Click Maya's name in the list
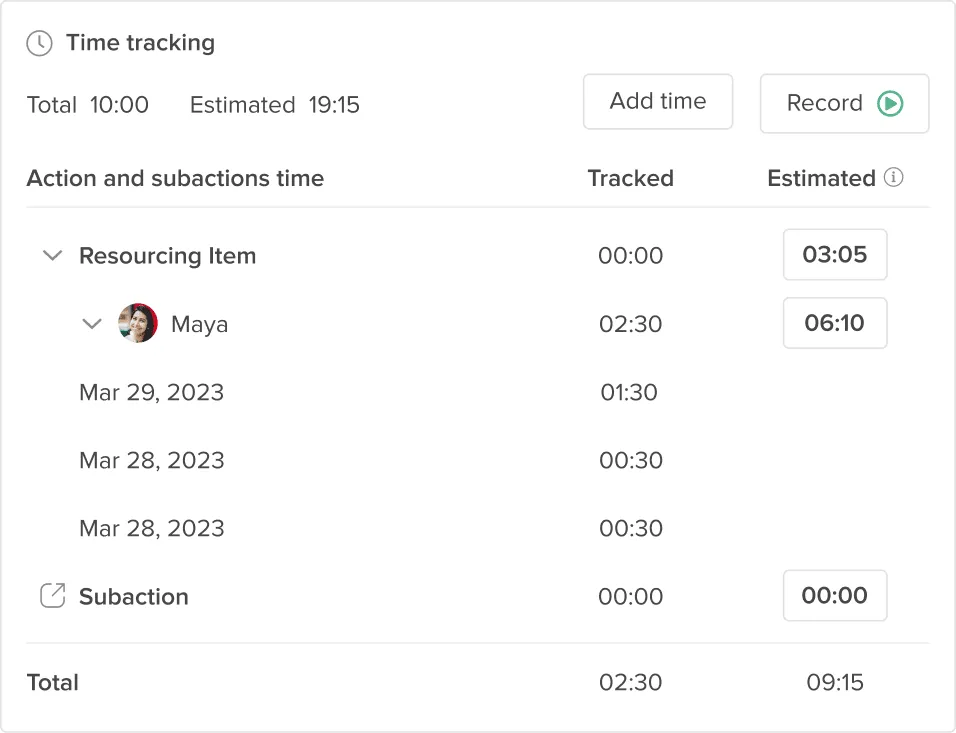The width and height of the screenshot is (956, 733). tap(199, 324)
